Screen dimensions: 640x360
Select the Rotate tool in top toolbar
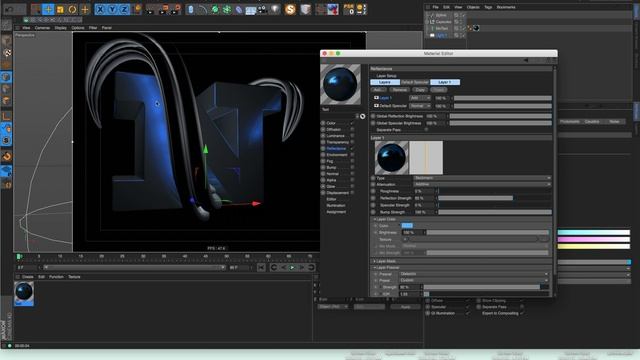(73, 9)
